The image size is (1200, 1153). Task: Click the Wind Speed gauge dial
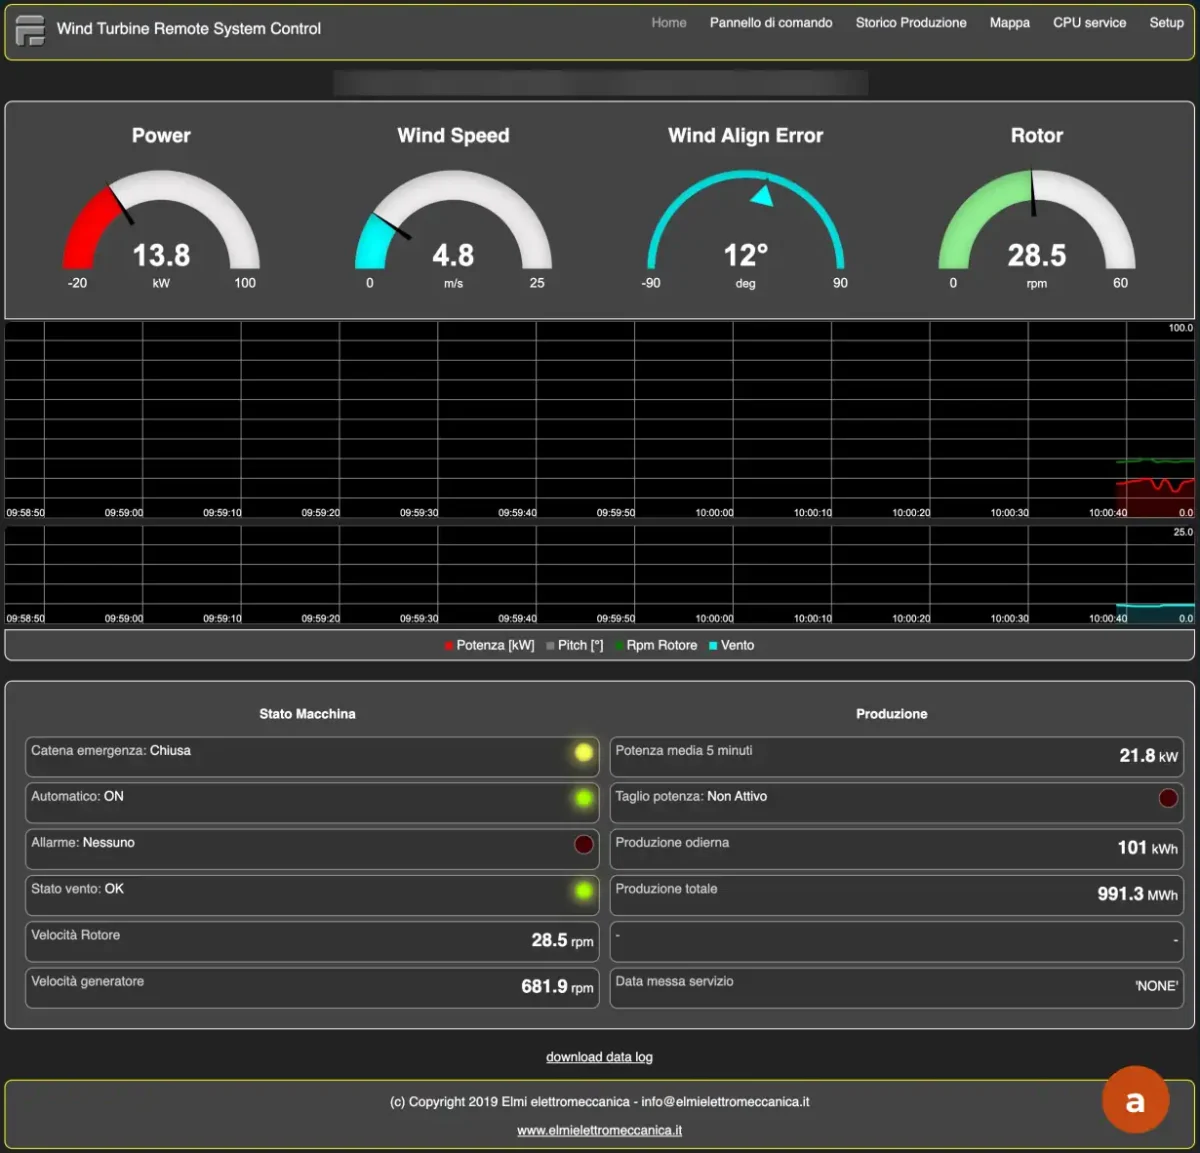coord(453,220)
